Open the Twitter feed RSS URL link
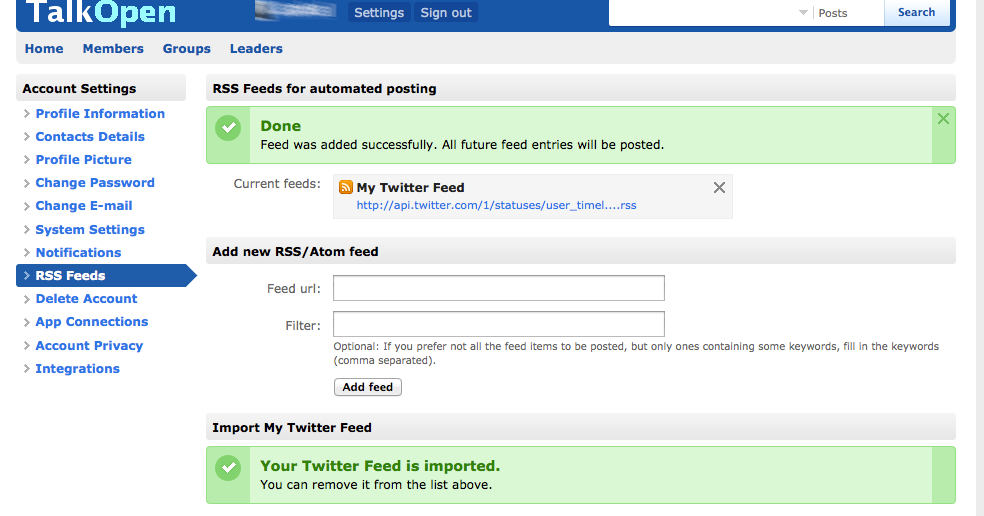This screenshot has height=516, width=984. click(x=496, y=205)
